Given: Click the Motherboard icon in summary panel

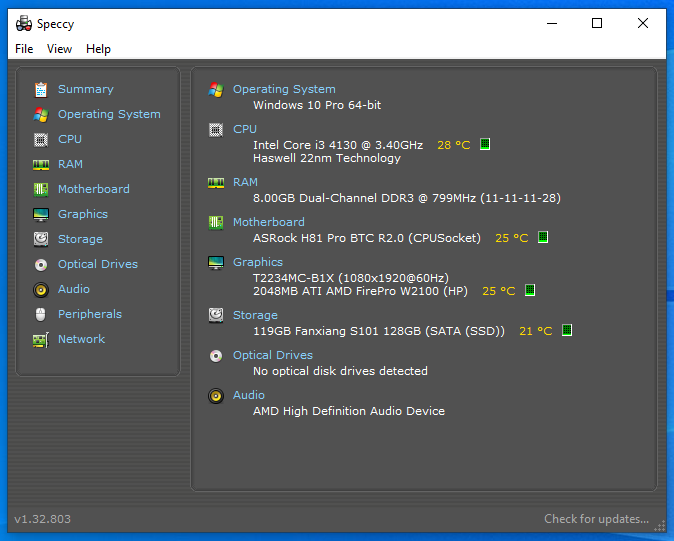Looking at the screenshot, I should pos(216,222).
